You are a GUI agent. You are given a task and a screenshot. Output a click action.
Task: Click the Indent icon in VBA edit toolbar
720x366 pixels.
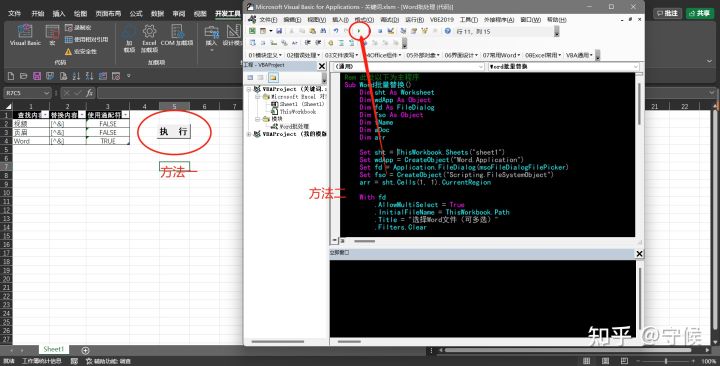pyautogui.click(x=308, y=43)
